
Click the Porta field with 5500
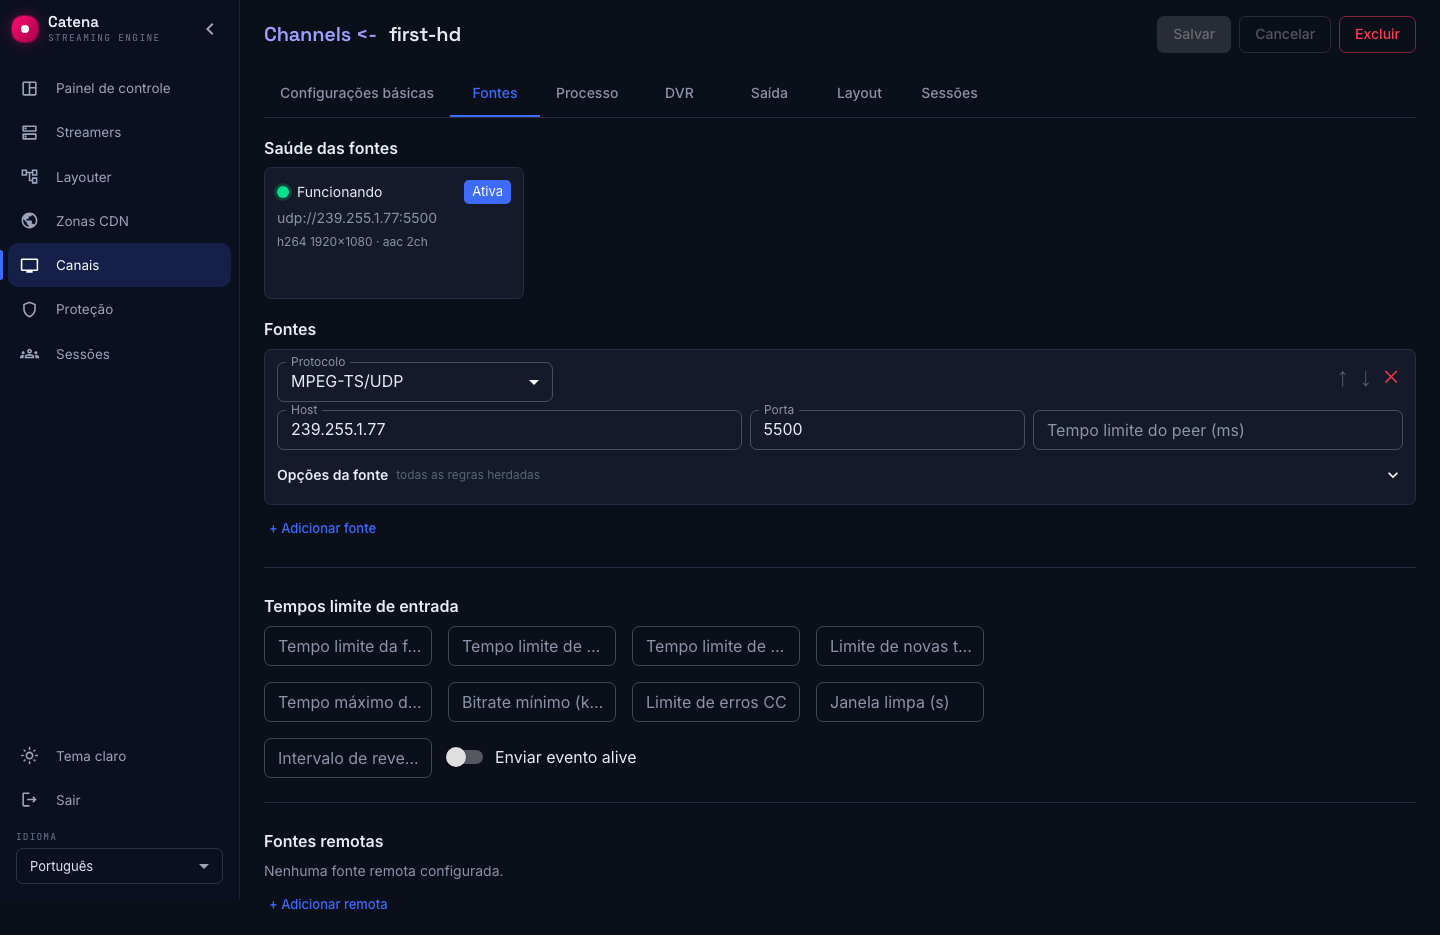click(887, 430)
